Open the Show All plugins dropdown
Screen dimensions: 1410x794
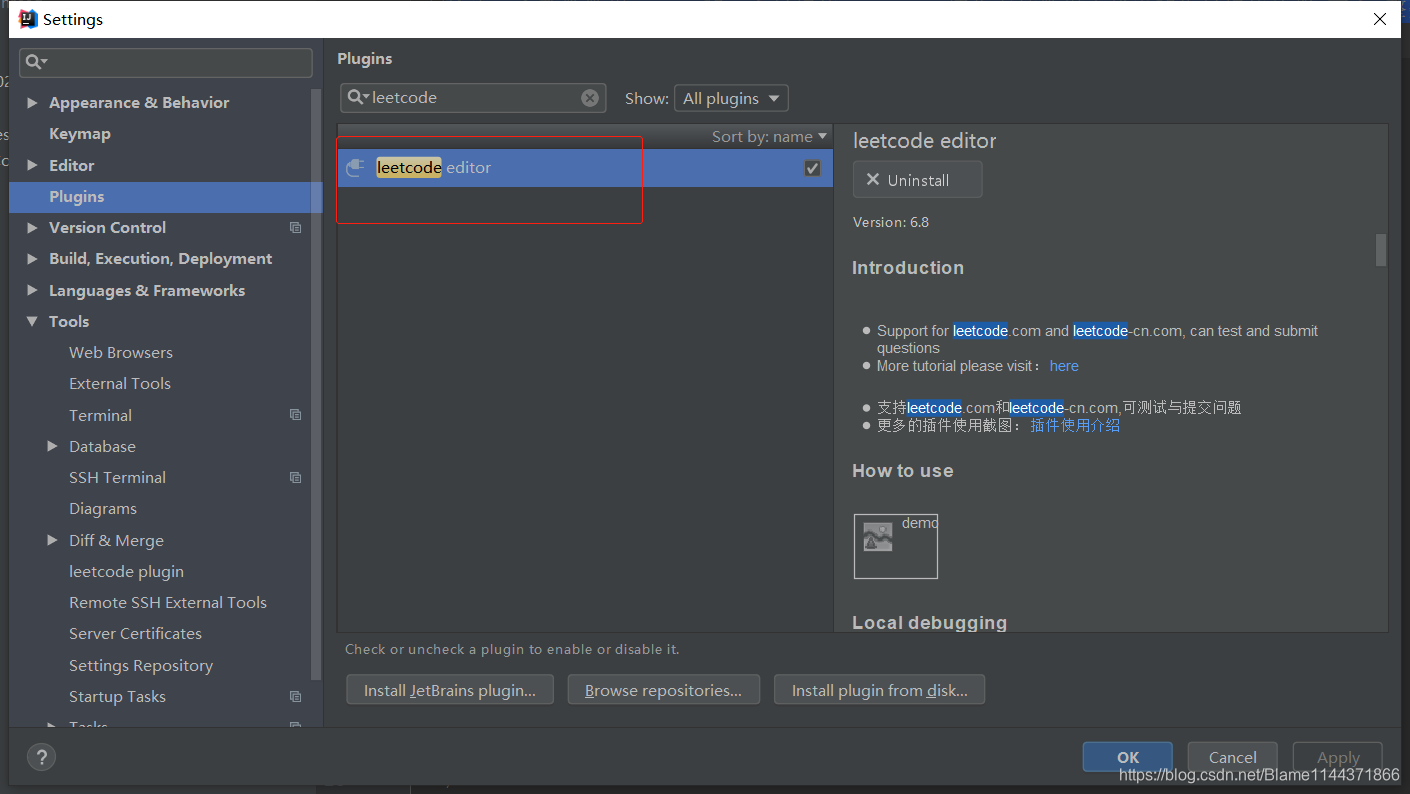pyautogui.click(x=731, y=98)
